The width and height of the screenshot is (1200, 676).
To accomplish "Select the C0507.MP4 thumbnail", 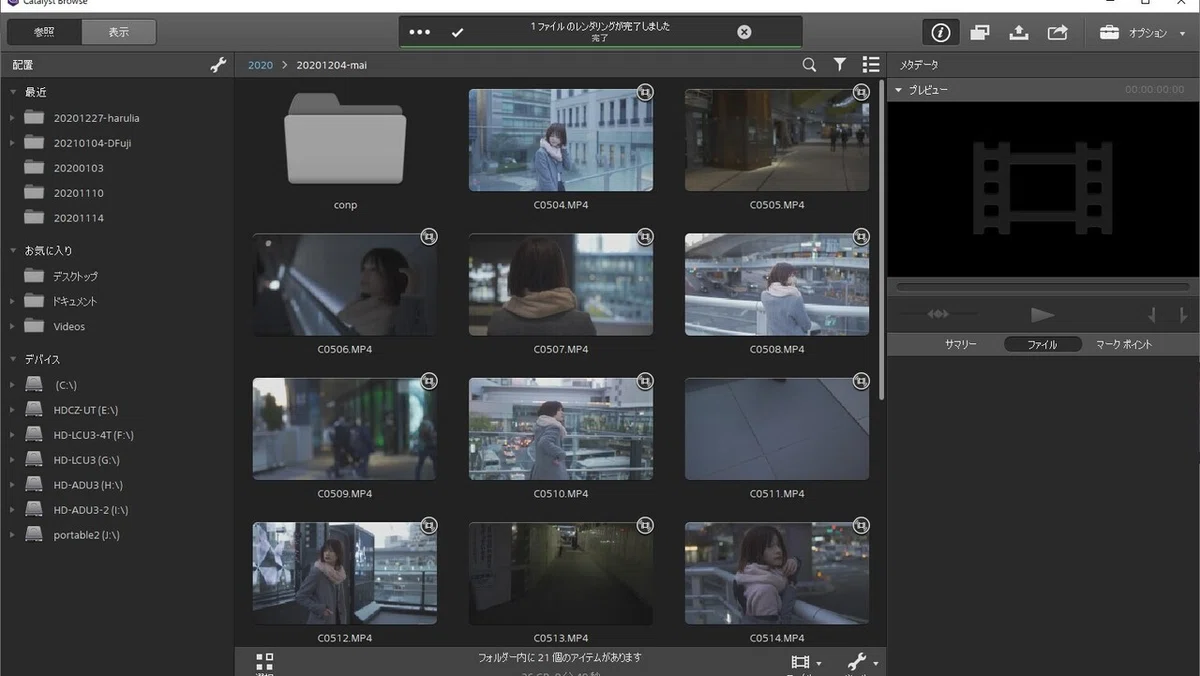I will [561, 284].
